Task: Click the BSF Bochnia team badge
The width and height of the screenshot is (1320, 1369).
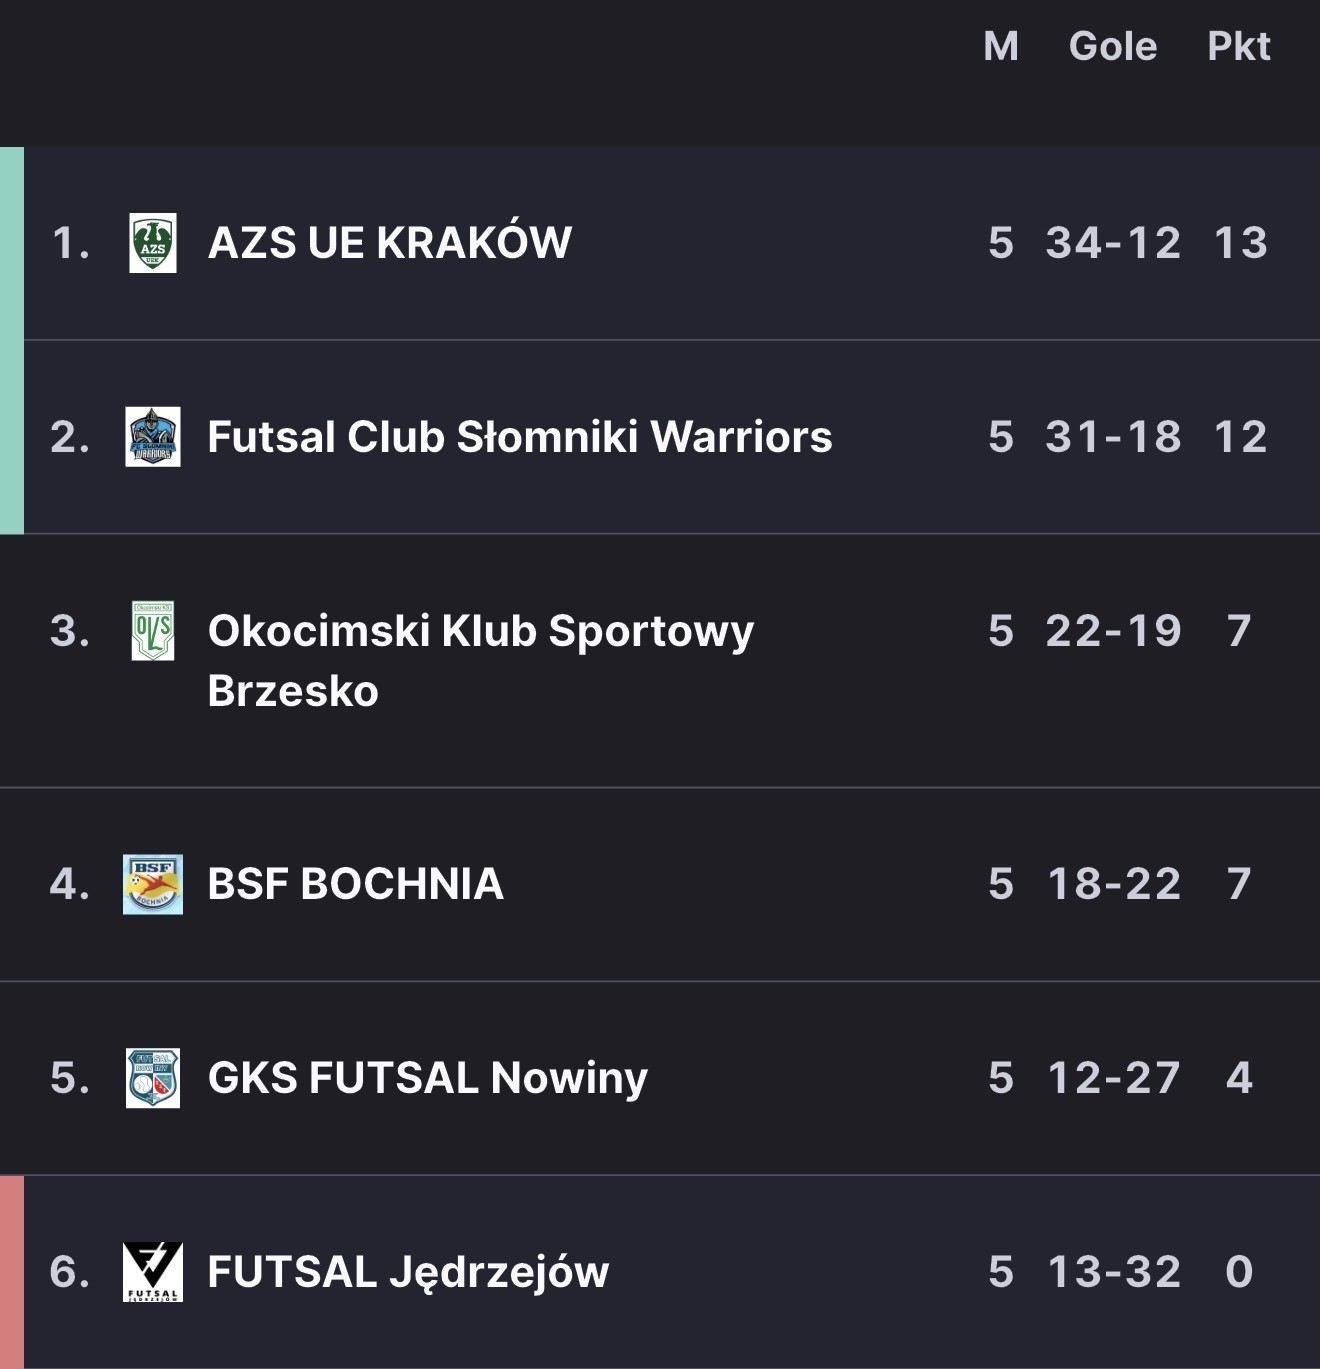Action: [x=153, y=884]
